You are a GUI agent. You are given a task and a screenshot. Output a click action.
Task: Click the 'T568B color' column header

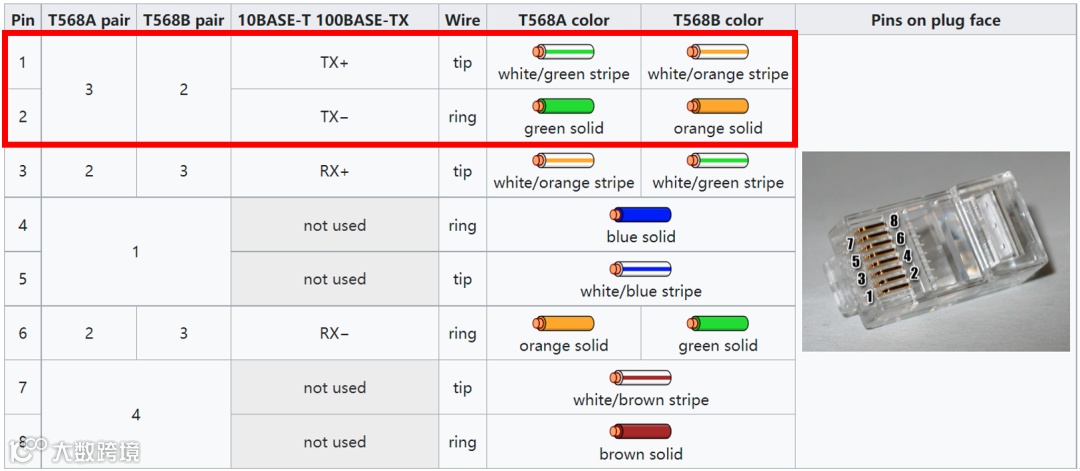coord(718,20)
